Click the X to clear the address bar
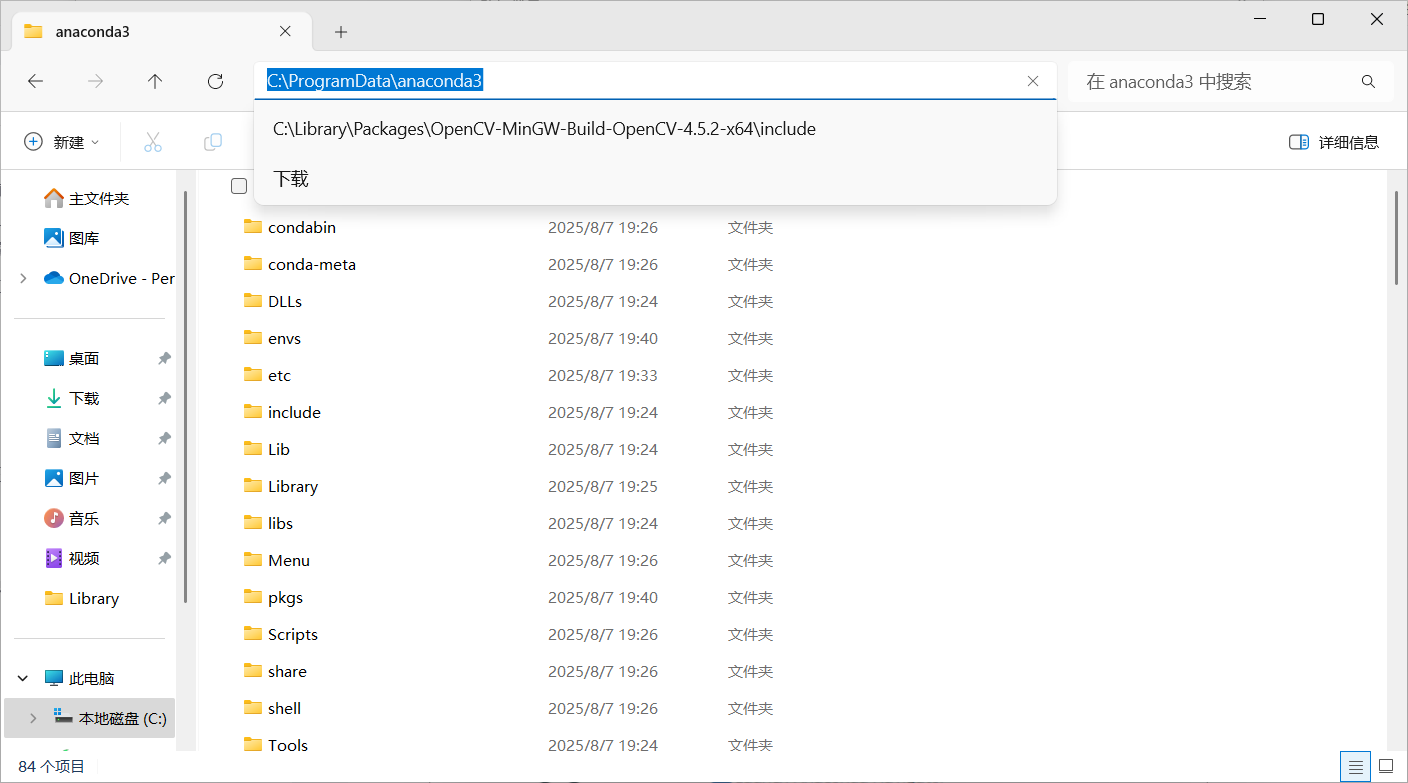1408x783 pixels. tap(1032, 81)
